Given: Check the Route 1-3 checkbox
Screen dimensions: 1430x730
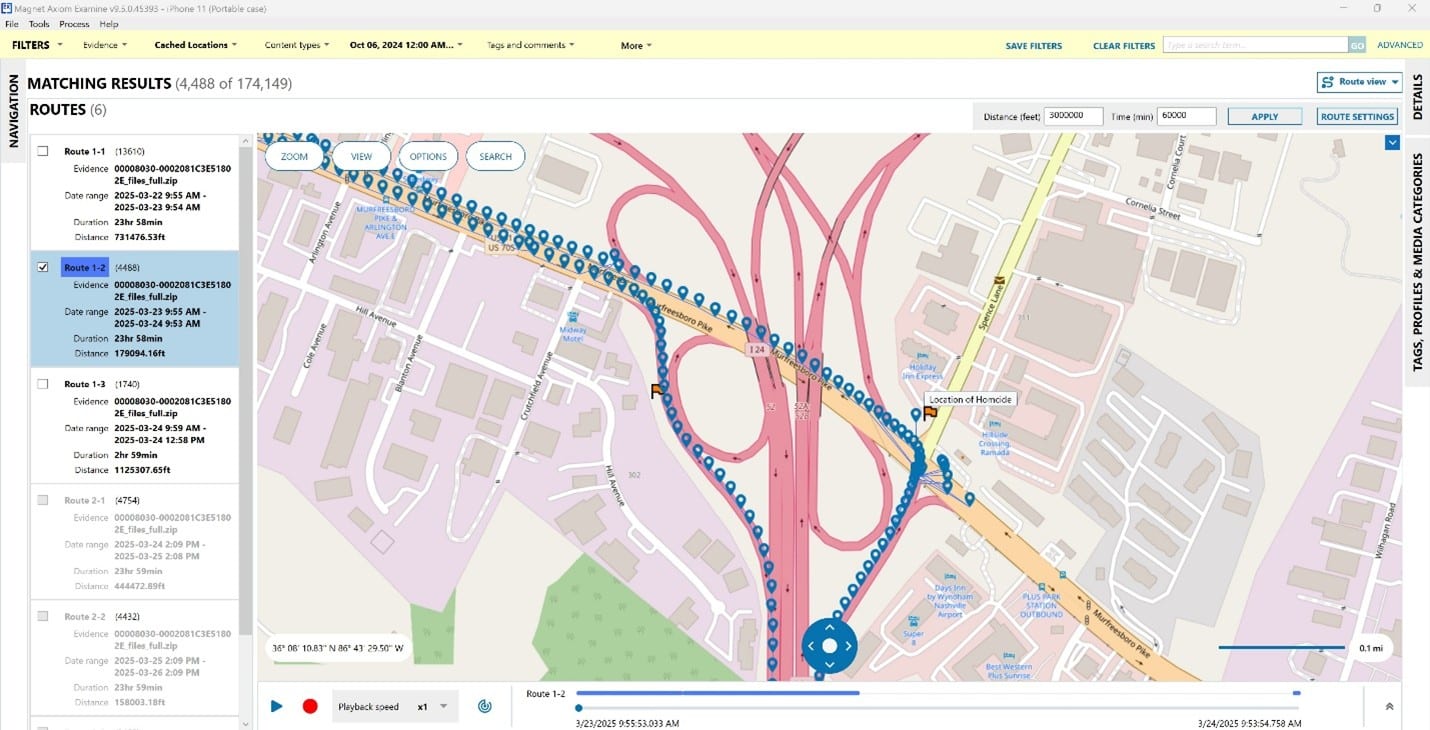Looking at the screenshot, I should [x=43, y=383].
